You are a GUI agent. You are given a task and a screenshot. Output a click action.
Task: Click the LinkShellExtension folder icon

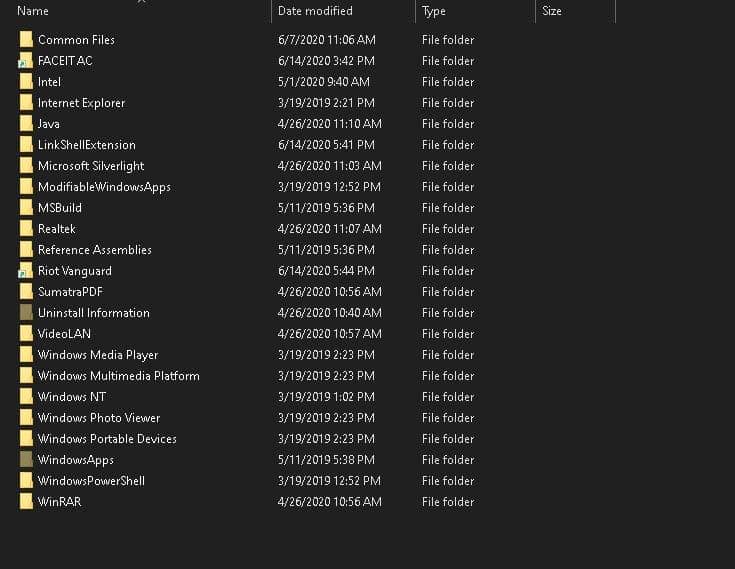[x=26, y=144]
